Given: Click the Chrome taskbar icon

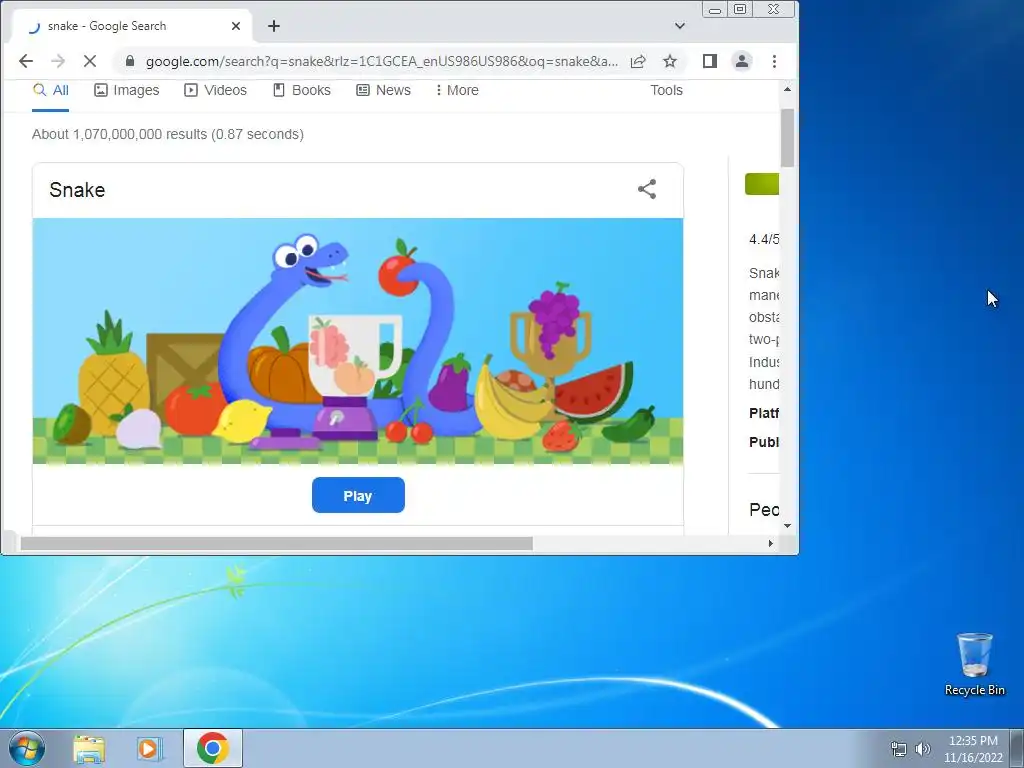Looking at the screenshot, I should pyautogui.click(x=212, y=748).
